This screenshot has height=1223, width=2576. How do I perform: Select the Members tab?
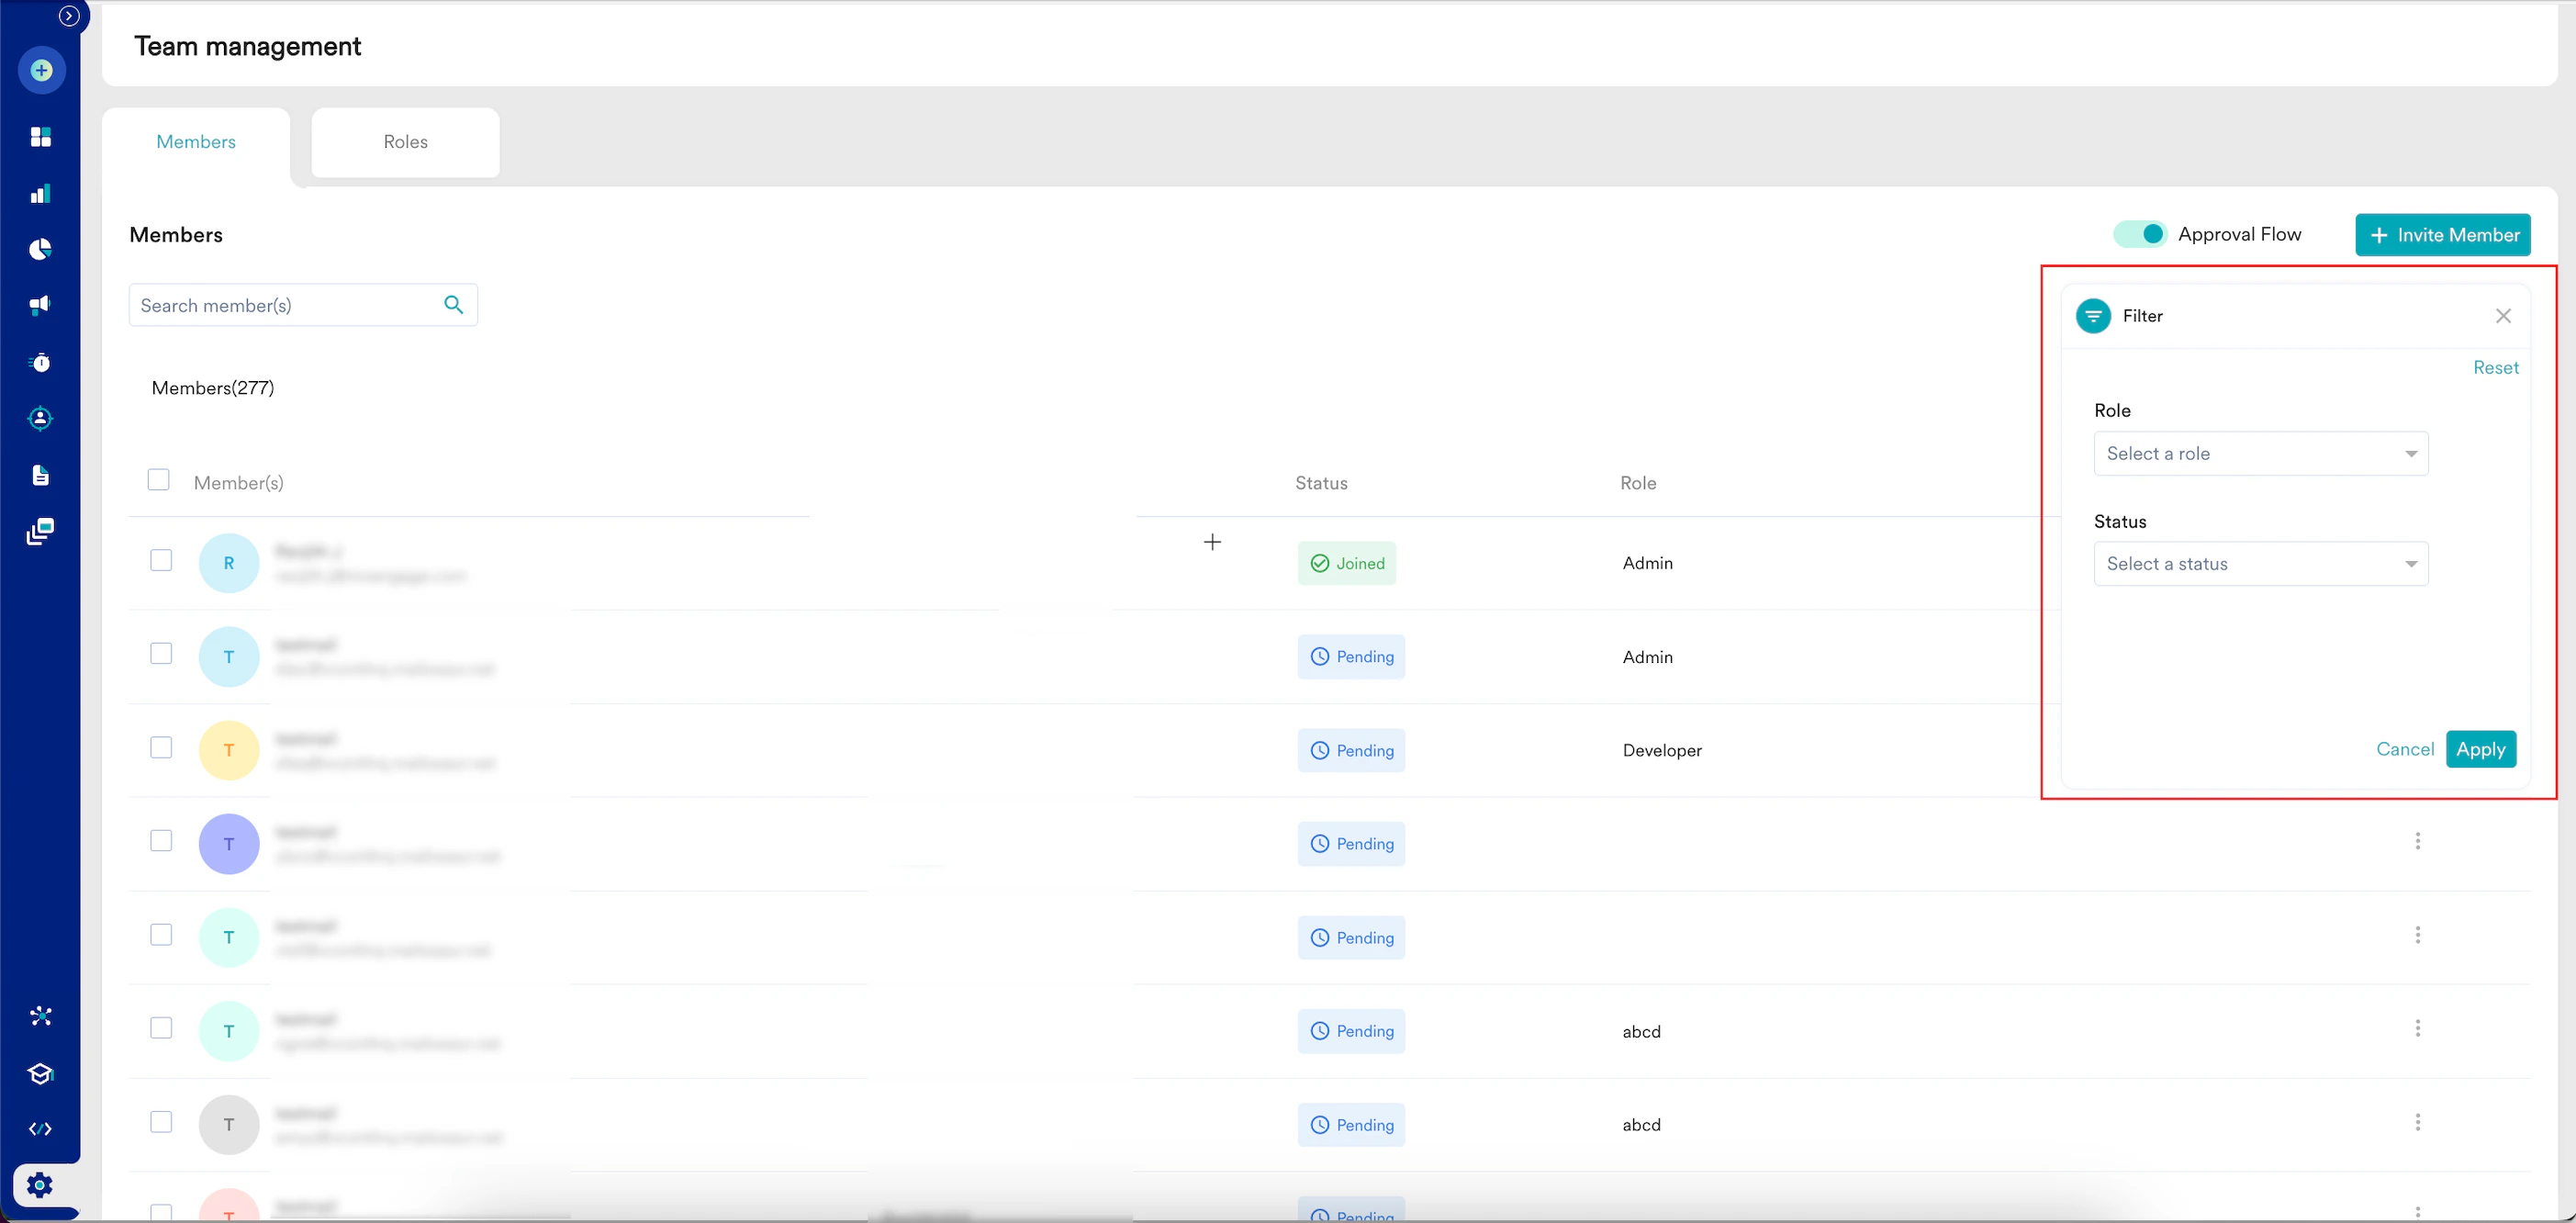click(196, 142)
